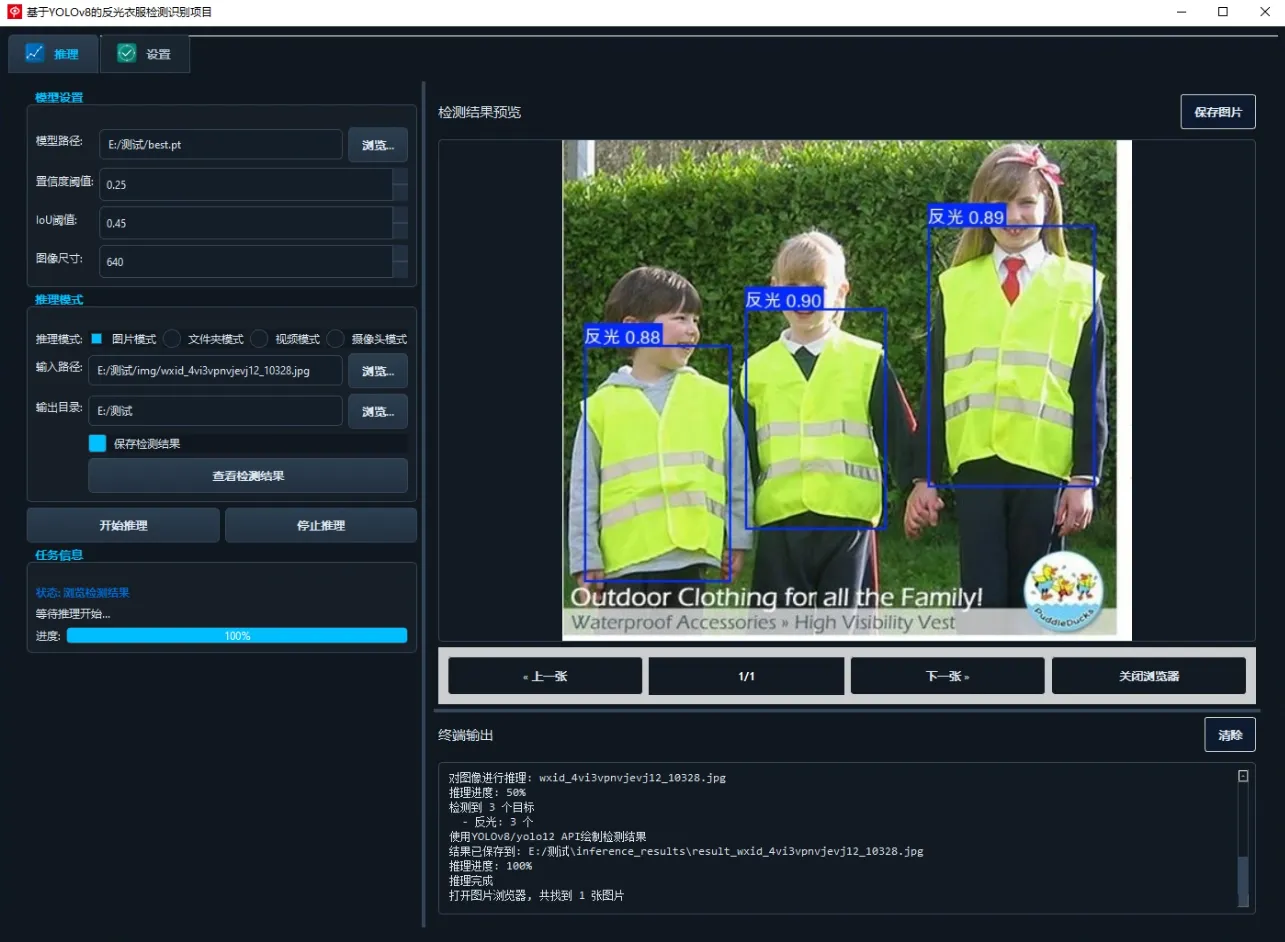The height and width of the screenshot is (942, 1285).
Task: Open the 浏览 dialog for 输入路径
Action: (377, 371)
